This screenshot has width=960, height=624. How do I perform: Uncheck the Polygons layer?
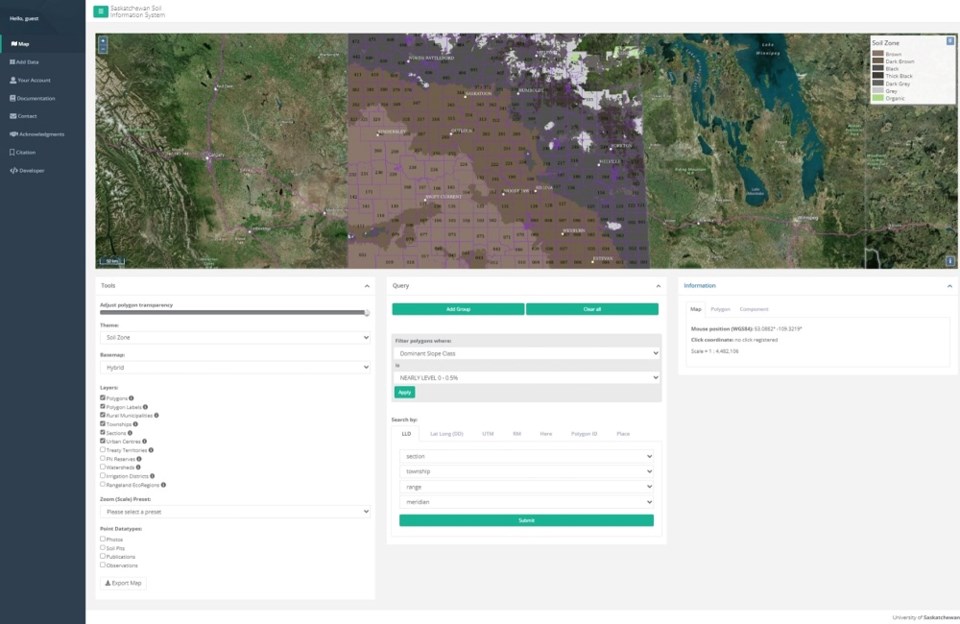pyautogui.click(x=103, y=397)
